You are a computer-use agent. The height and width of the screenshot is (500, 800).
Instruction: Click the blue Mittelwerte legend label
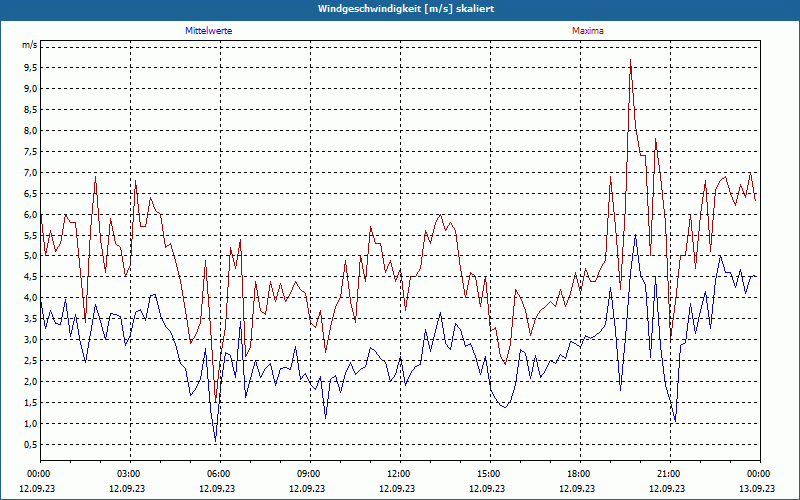208,31
